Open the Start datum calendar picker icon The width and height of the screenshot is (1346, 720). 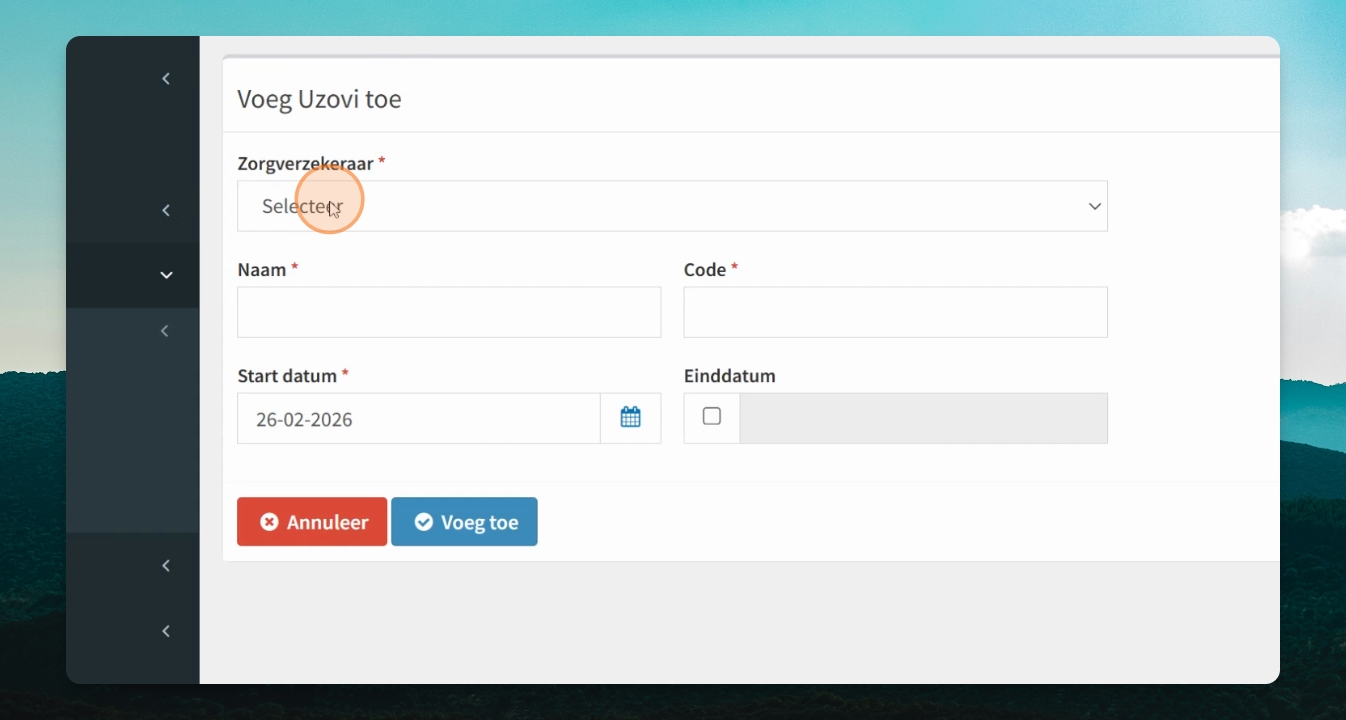[630, 418]
